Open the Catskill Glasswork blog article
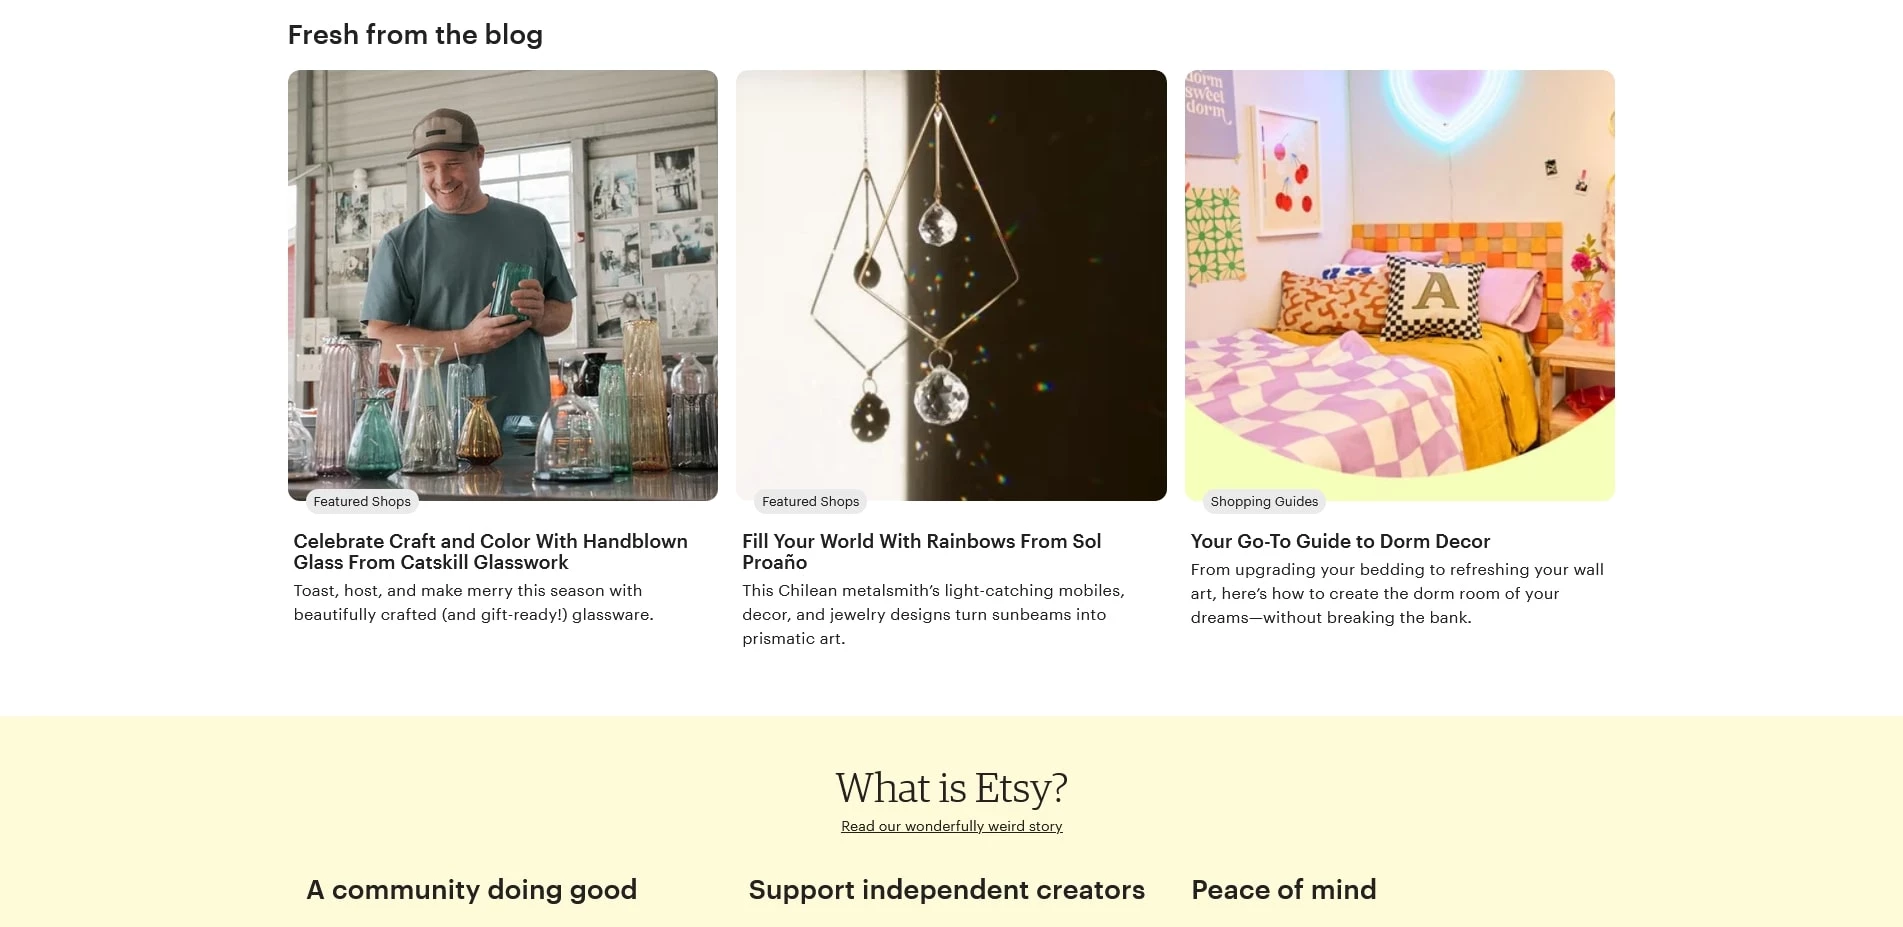 (x=489, y=551)
